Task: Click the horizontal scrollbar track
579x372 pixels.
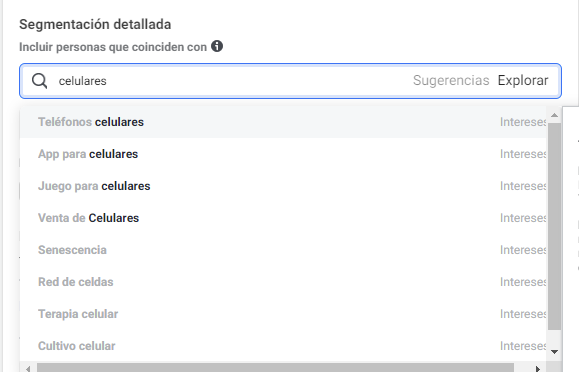Action: coord(275,368)
